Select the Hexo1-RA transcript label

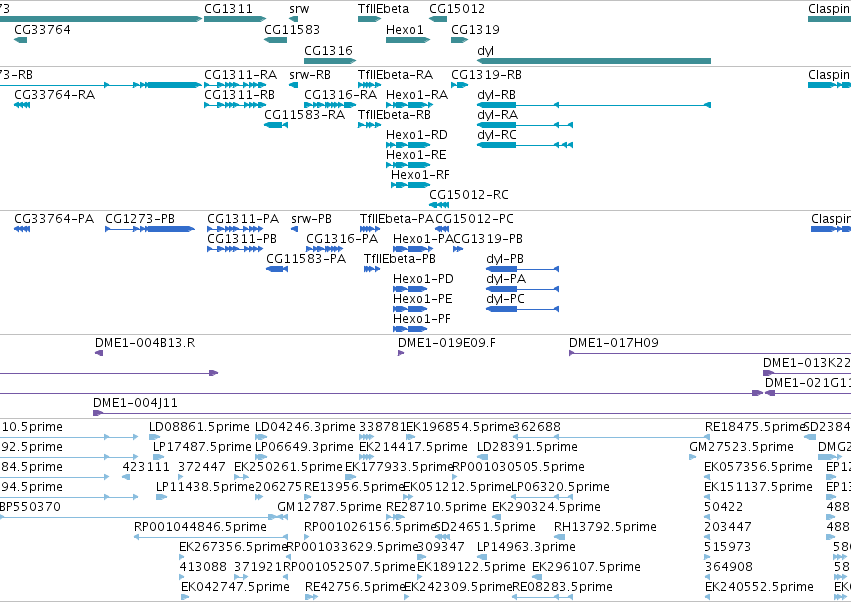(x=417, y=94)
